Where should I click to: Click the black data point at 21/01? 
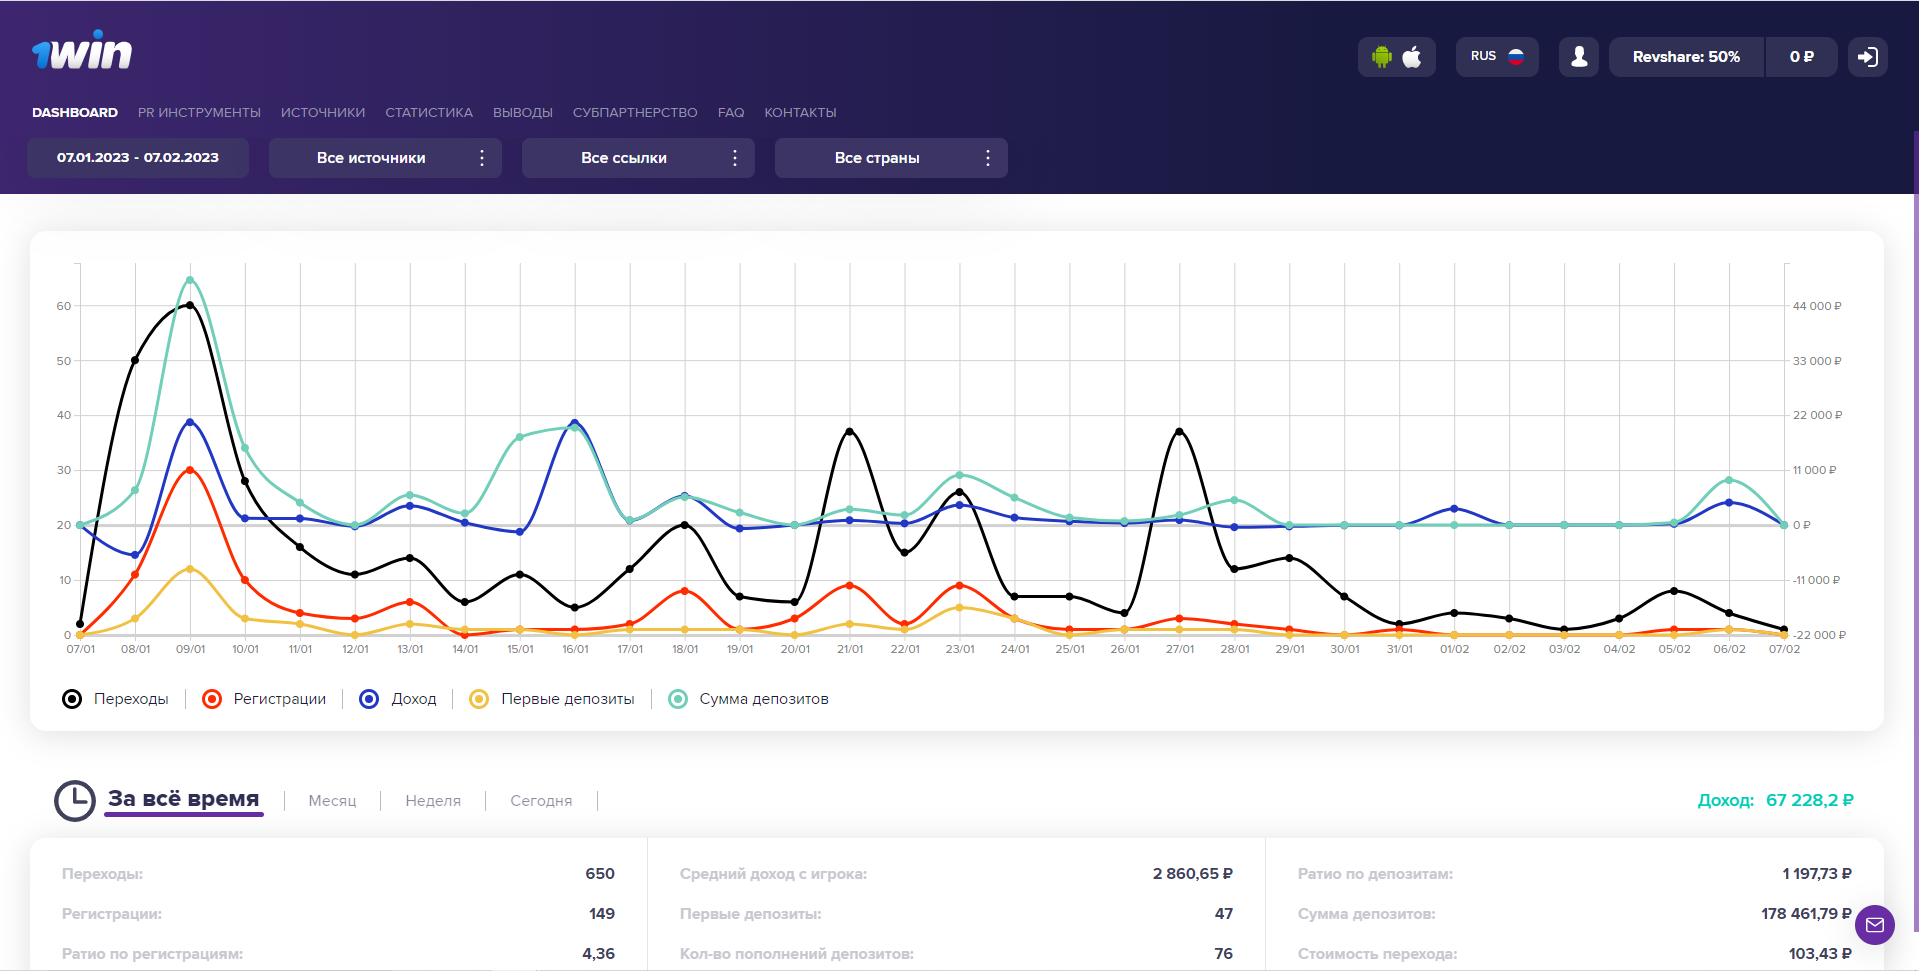click(x=850, y=431)
